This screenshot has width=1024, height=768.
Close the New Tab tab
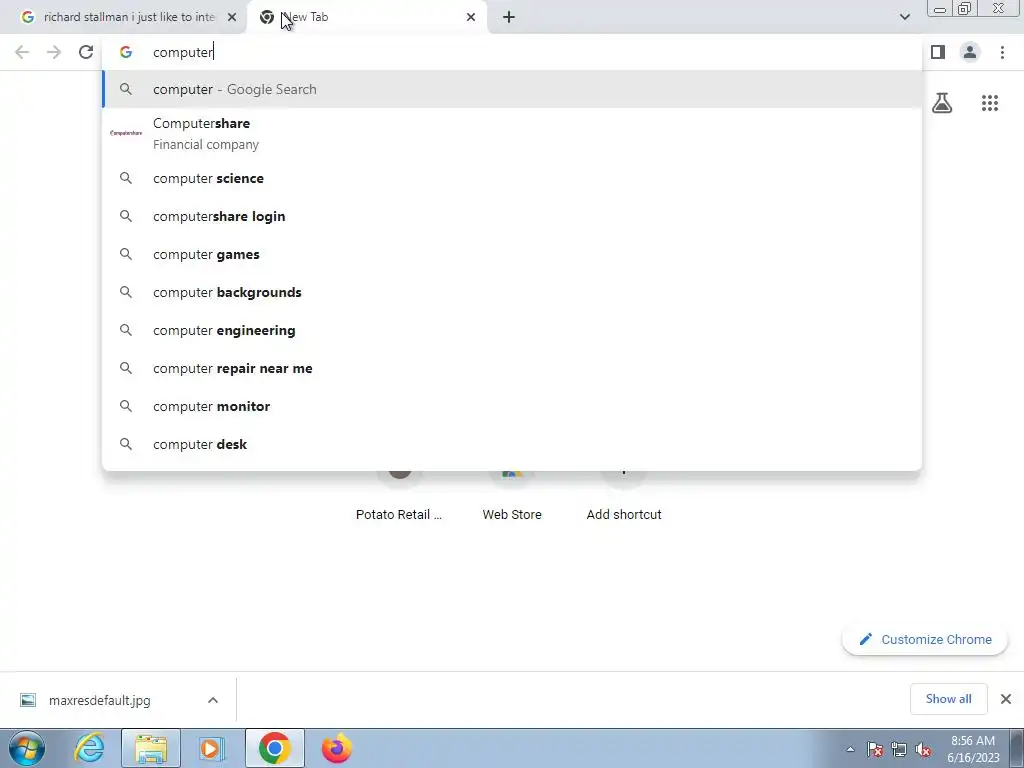pos(471,18)
